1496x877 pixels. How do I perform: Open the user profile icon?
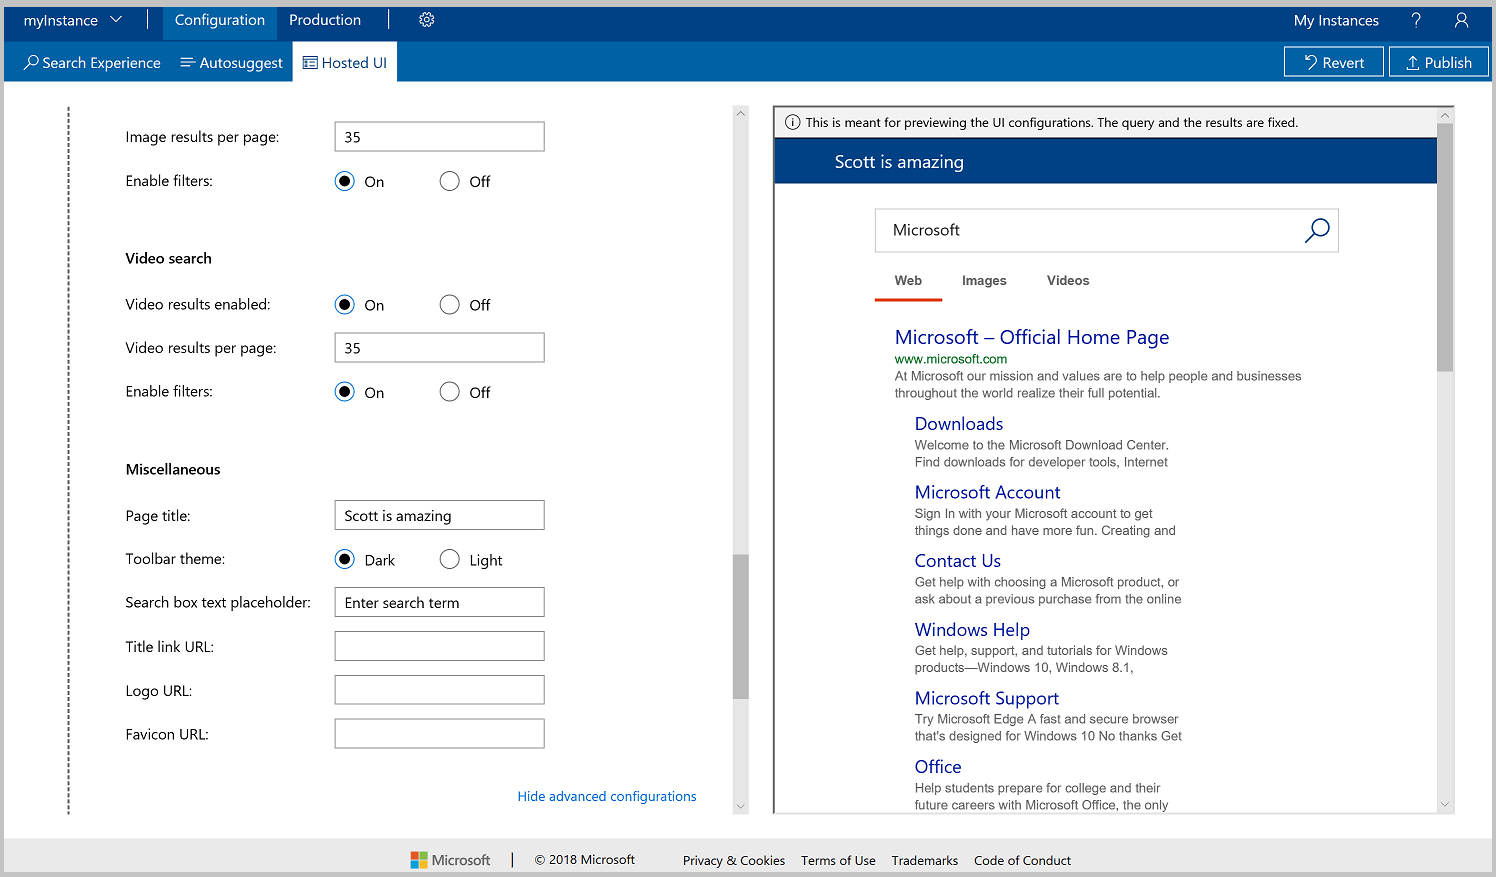(1461, 20)
